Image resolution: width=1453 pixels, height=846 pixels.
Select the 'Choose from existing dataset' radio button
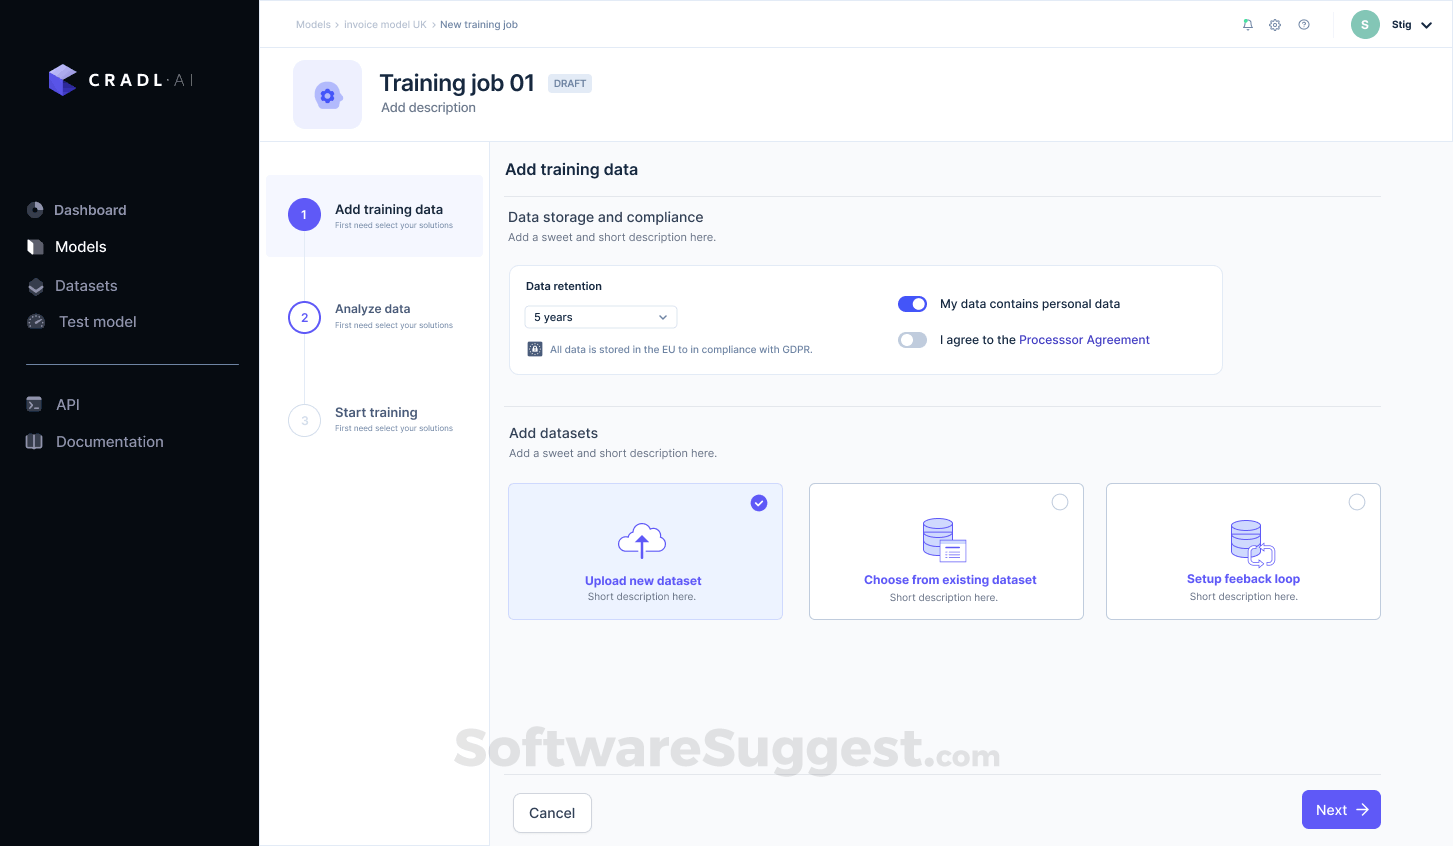pyautogui.click(x=1060, y=502)
